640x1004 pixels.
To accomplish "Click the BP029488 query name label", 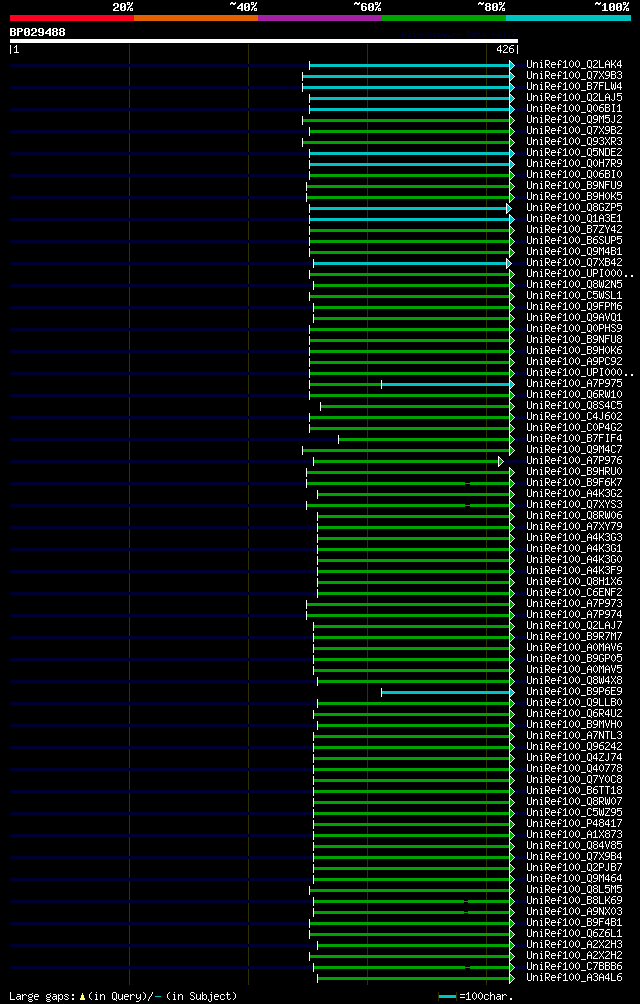I will coord(37,31).
